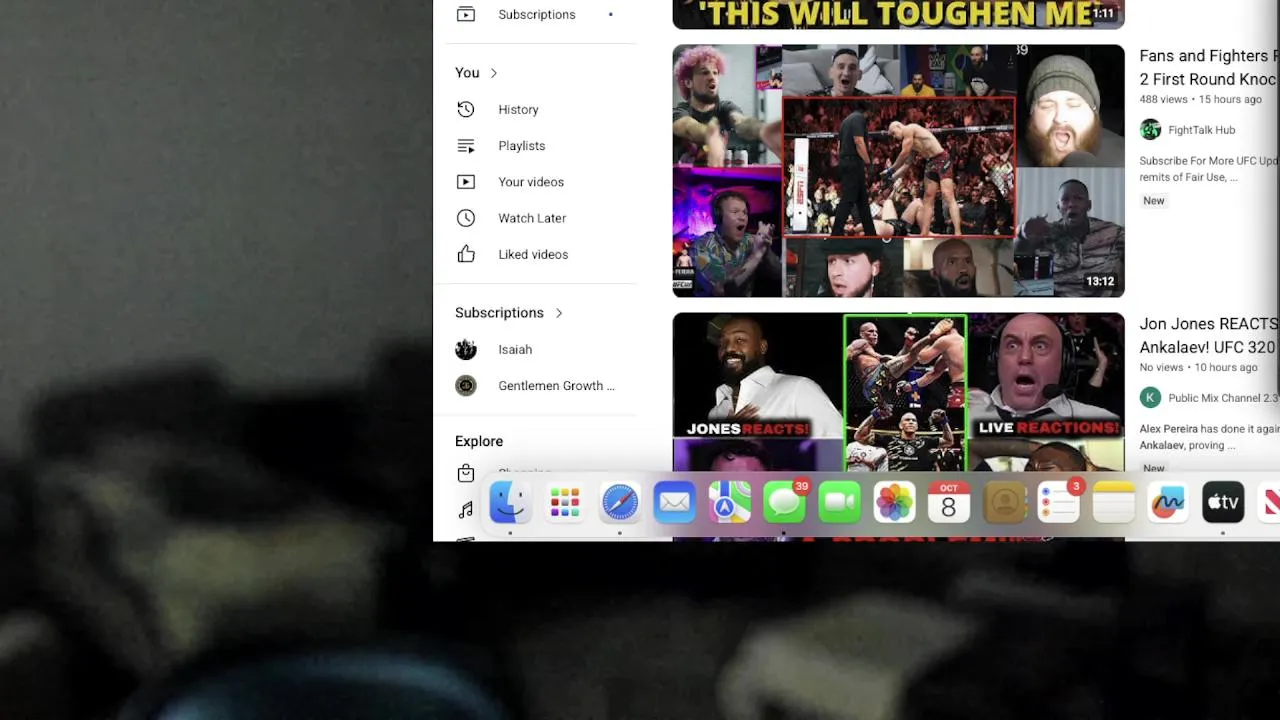Open Photos from the dock

pos(894,503)
